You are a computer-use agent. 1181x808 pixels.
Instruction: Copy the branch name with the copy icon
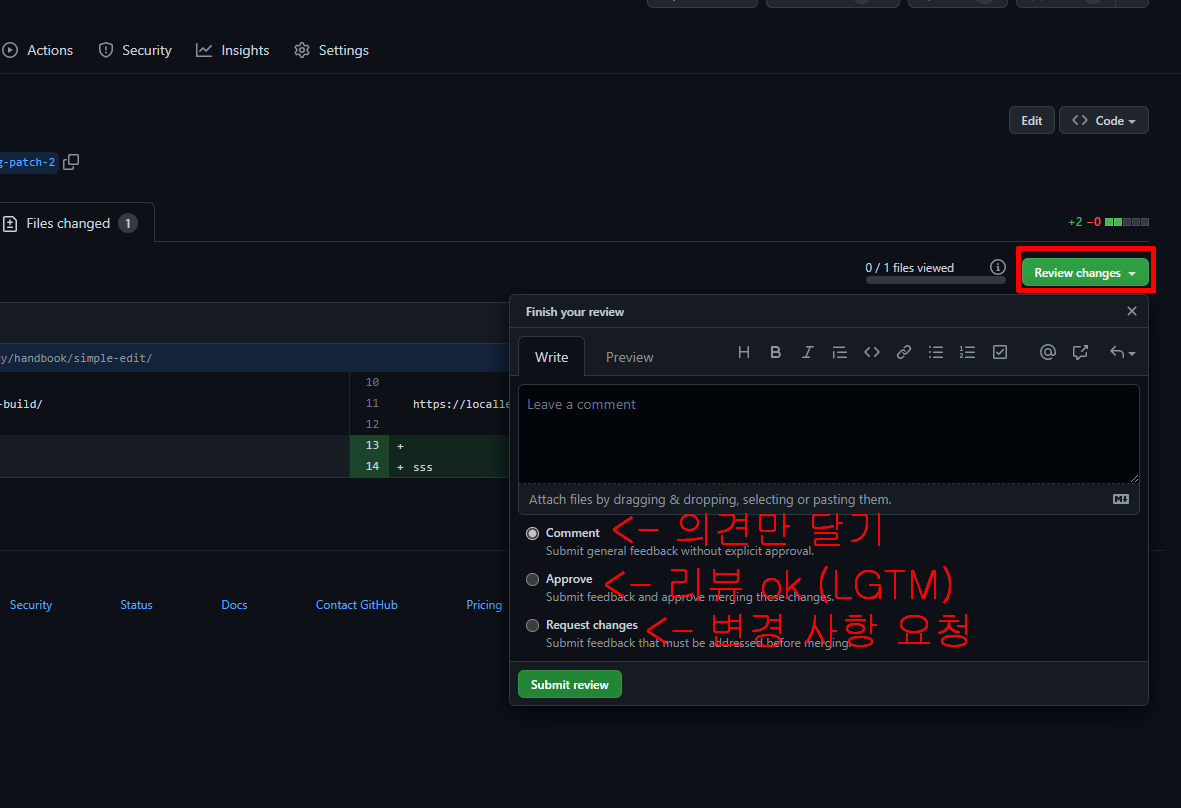coord(71,162)
